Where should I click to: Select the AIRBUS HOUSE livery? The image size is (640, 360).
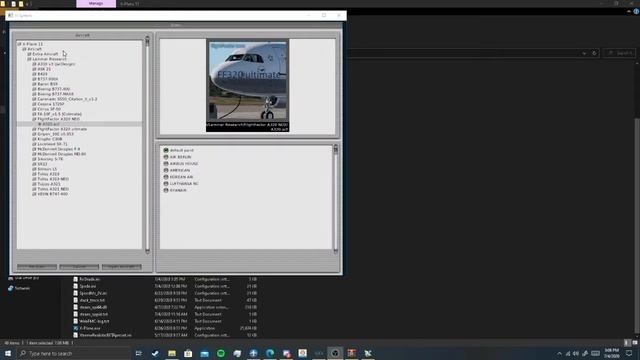click(180, 163)
